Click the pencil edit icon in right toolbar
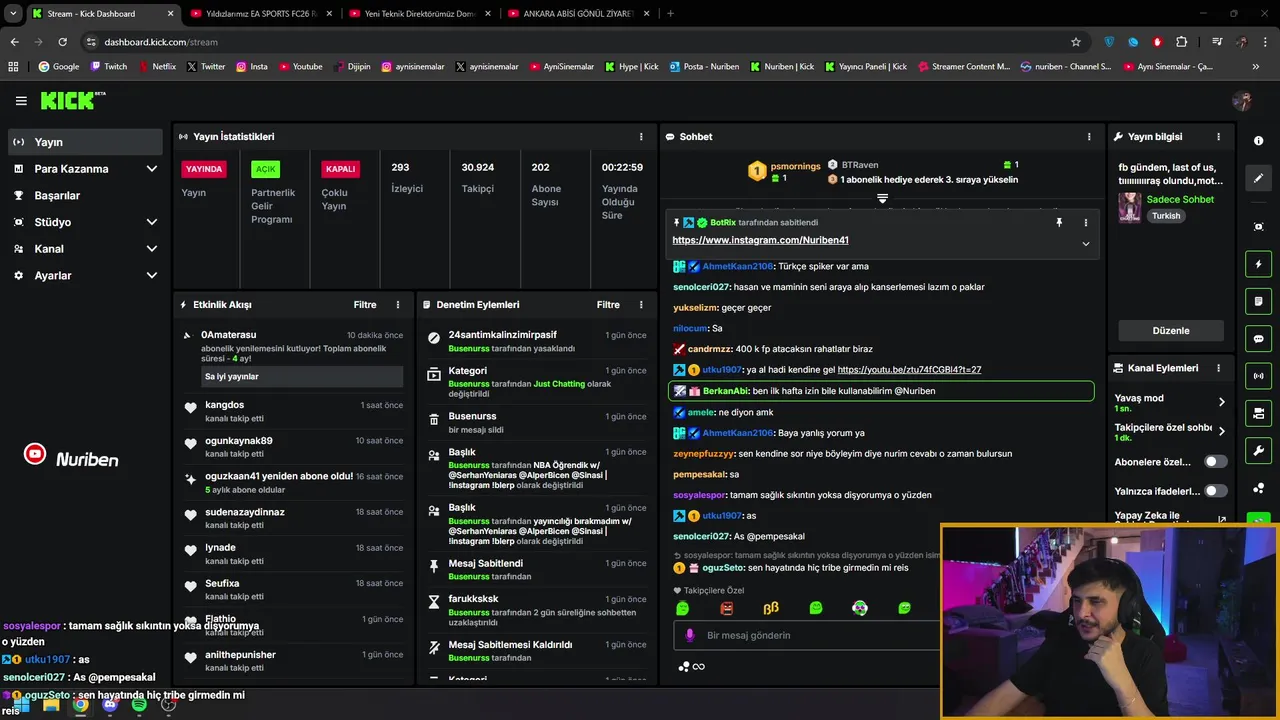 click(x=1258, y=178)
